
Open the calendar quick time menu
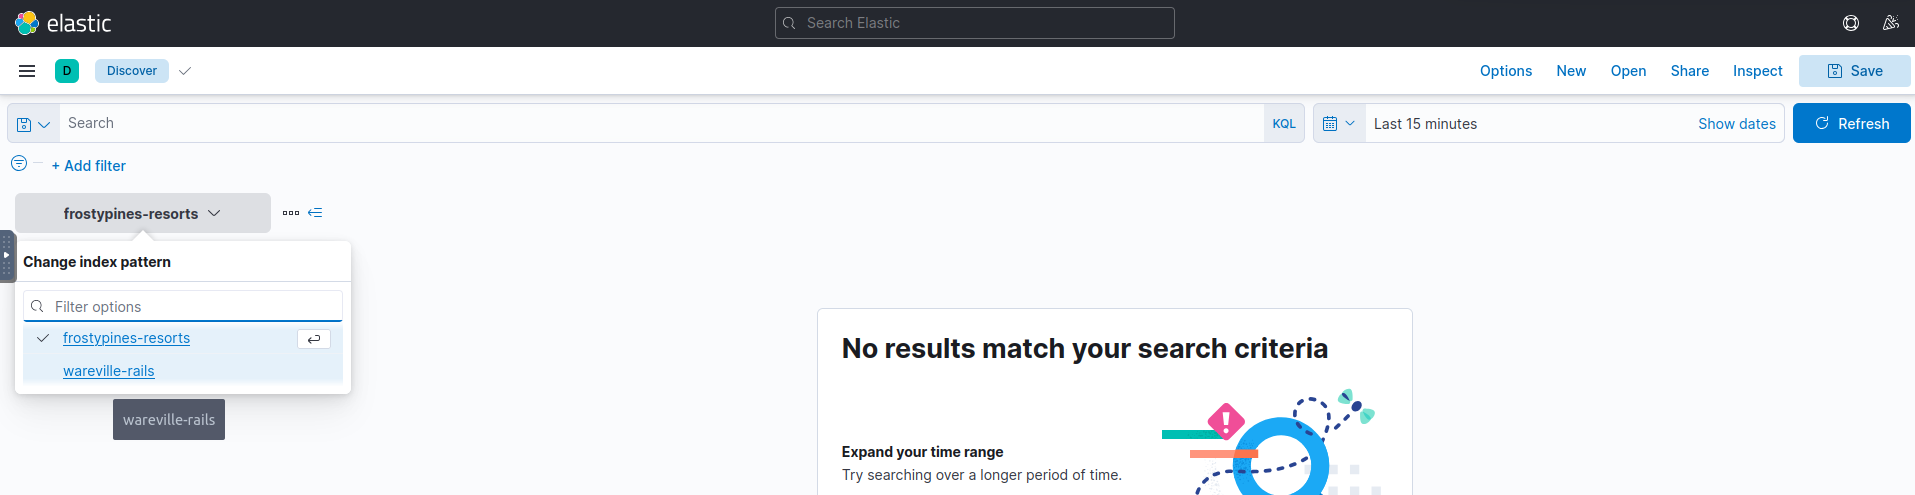pyautogui.click(x=1339, y=124)
